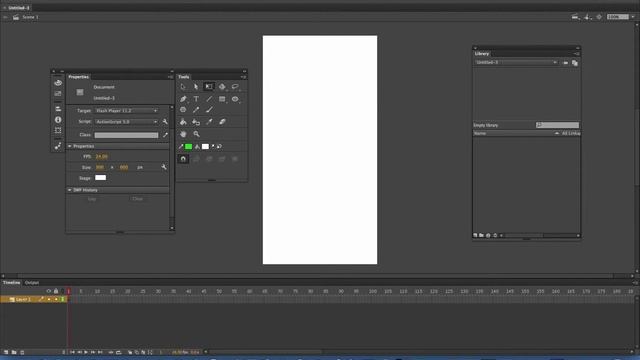Select the Brush tool
Screen dimensions: 640x360
209,110
